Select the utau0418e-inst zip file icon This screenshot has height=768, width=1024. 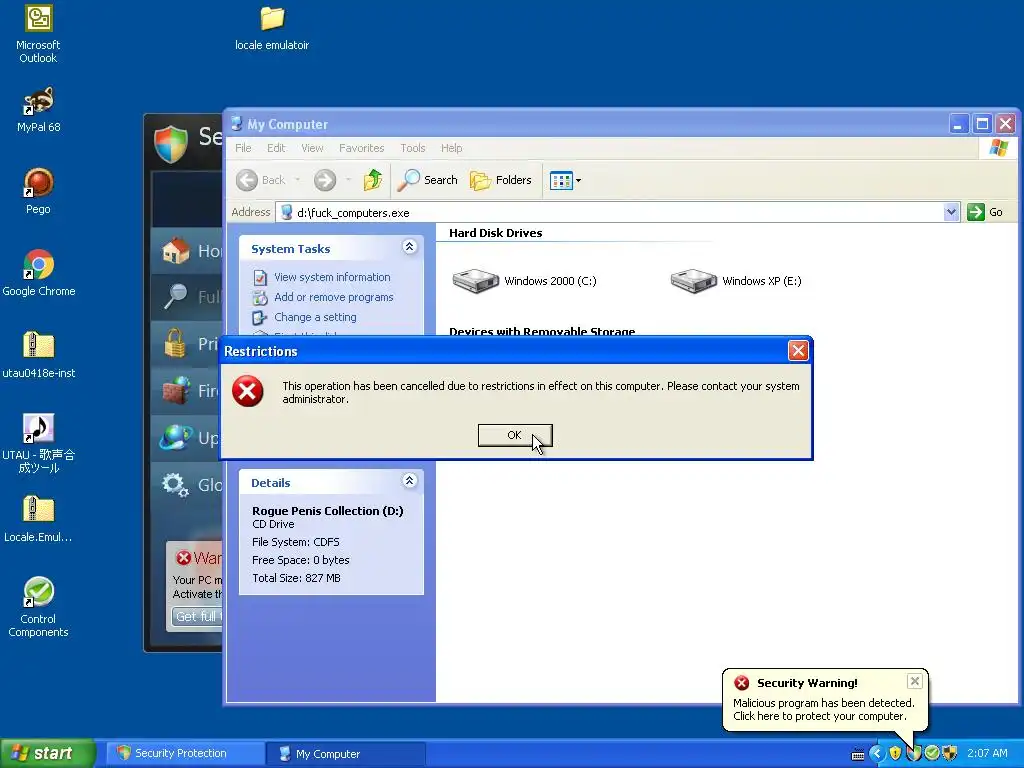click(38, 355)
